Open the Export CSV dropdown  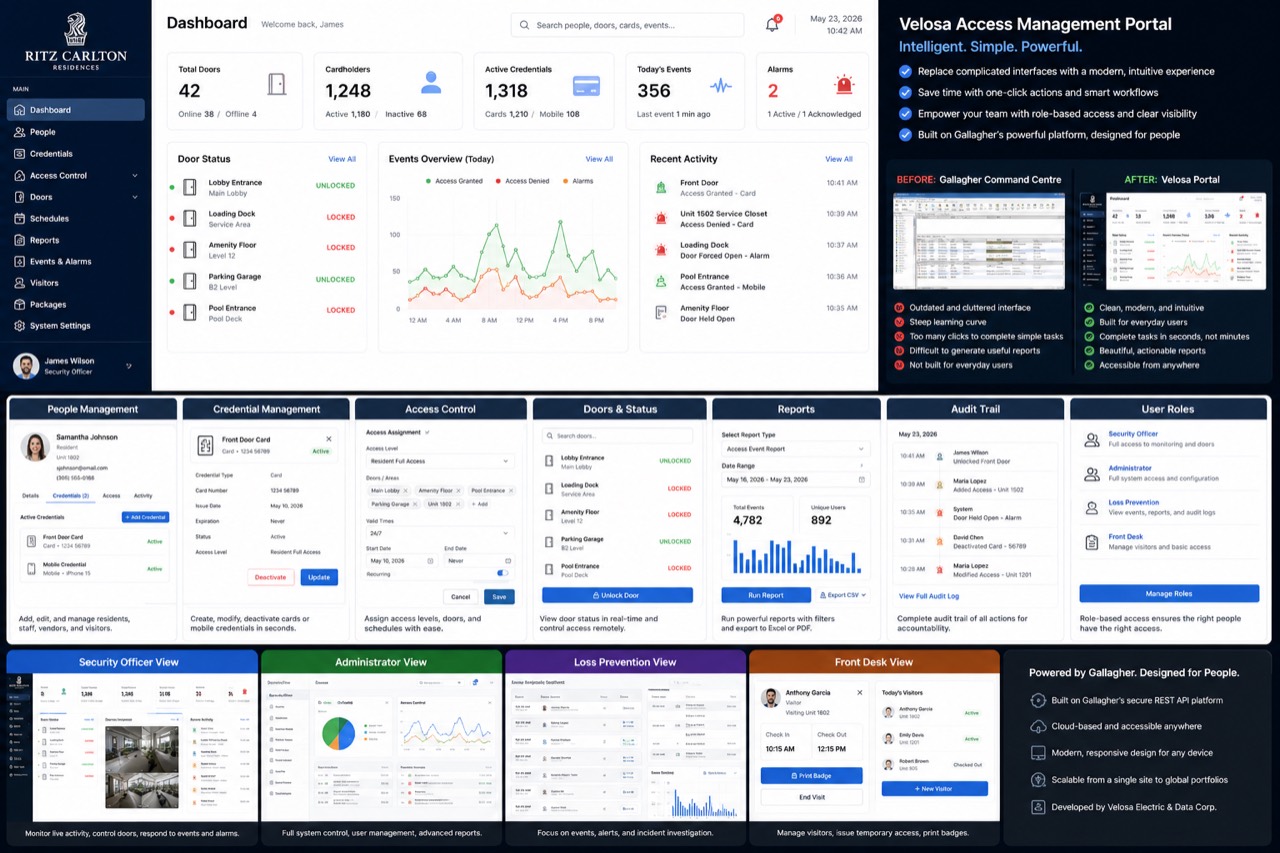pyautogui.click(x=842, y=595)
